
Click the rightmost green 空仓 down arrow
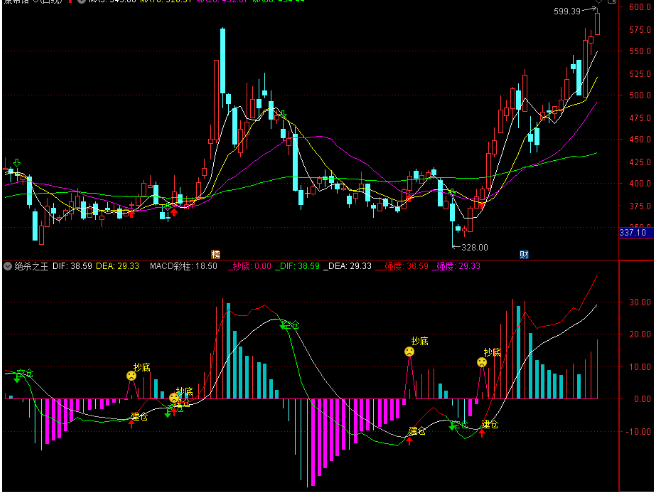tap(452, 426)
